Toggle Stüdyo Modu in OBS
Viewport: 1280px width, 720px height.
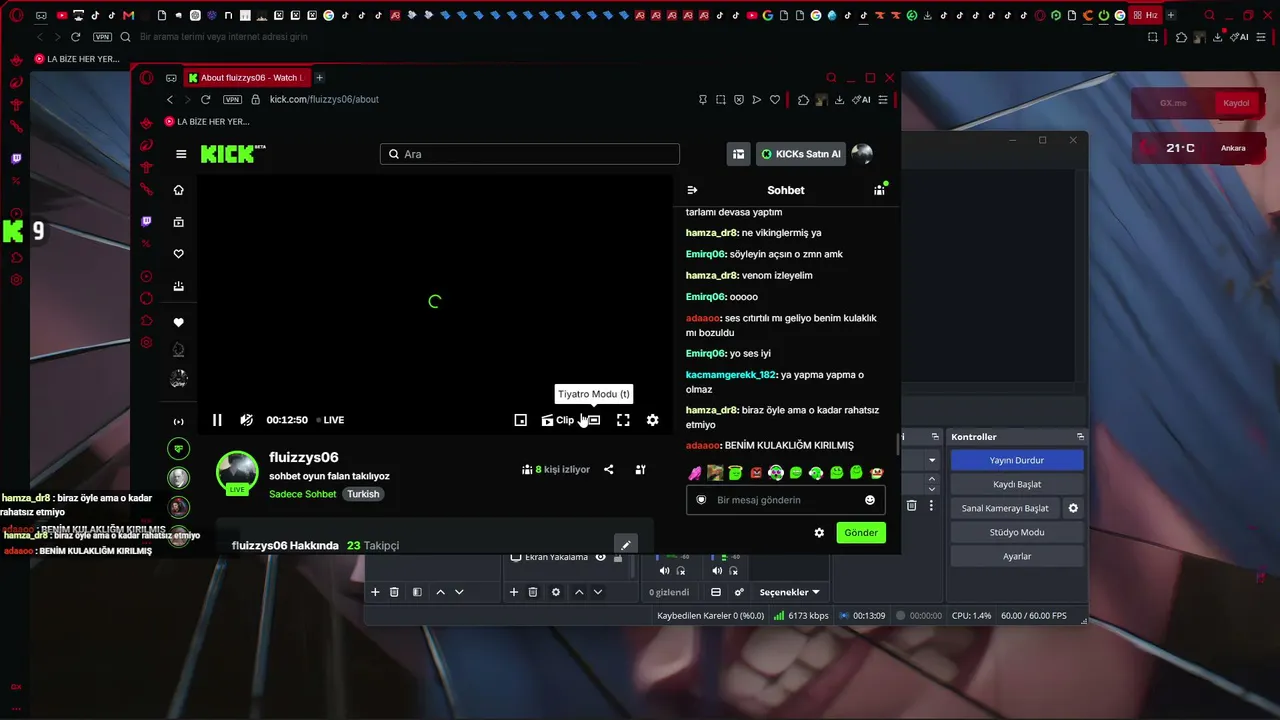1017,532
